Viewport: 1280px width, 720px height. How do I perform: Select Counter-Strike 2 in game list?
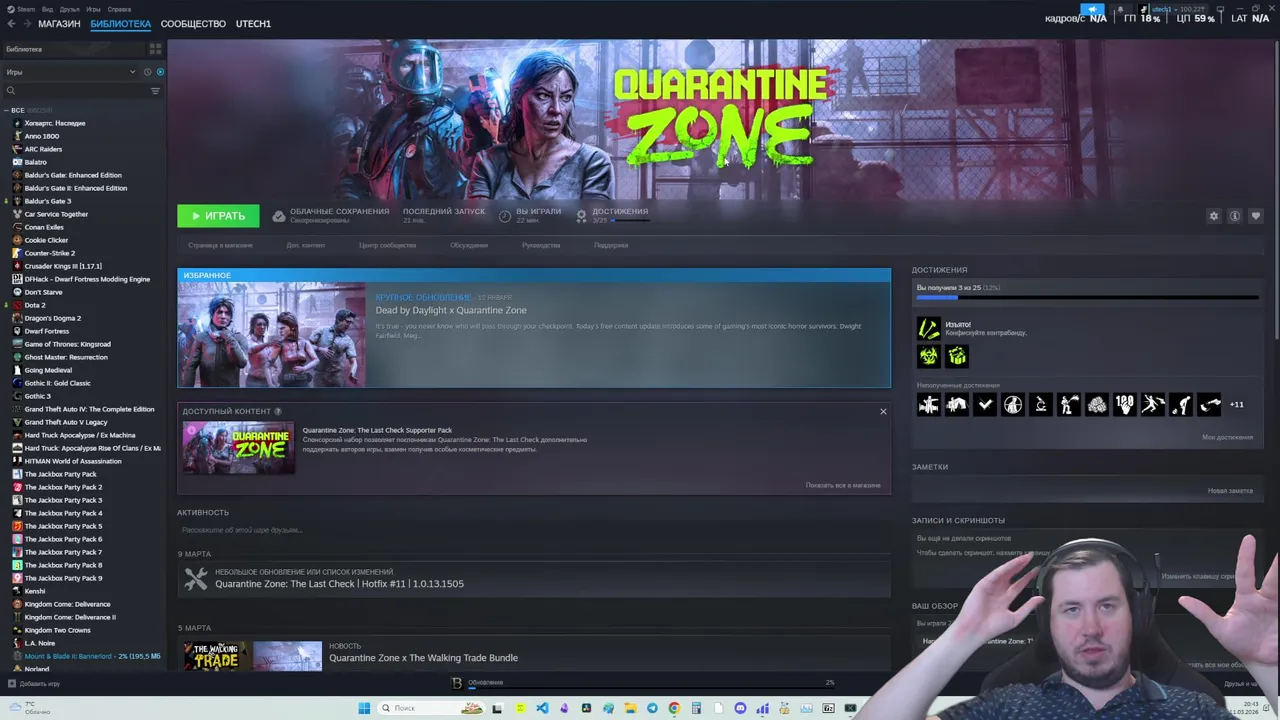50,253
